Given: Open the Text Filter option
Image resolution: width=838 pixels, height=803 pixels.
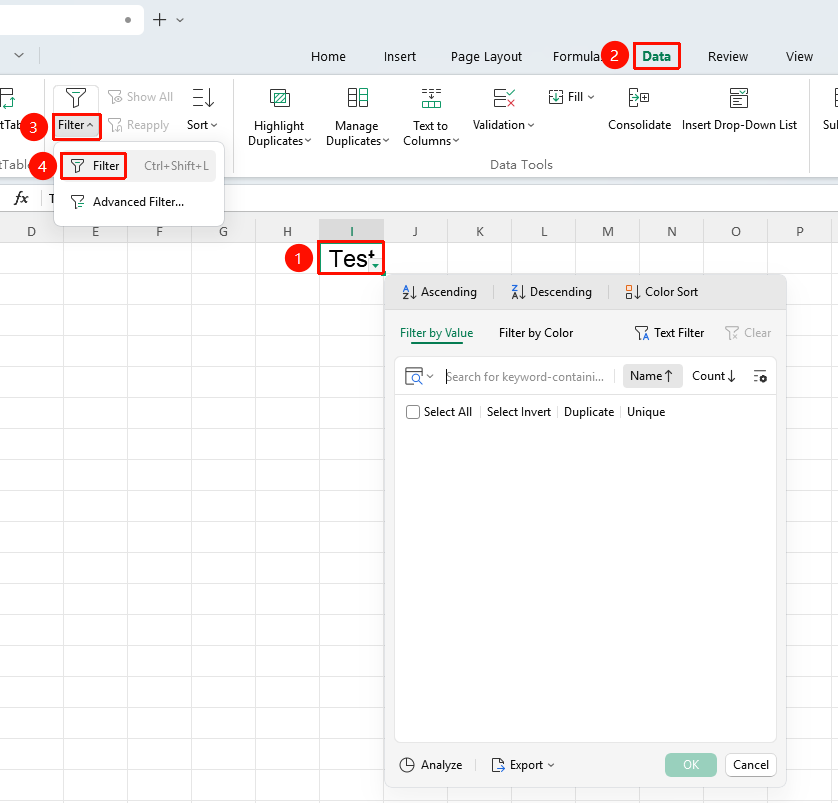Looking at the screenshot, I should tap(669, 333).
